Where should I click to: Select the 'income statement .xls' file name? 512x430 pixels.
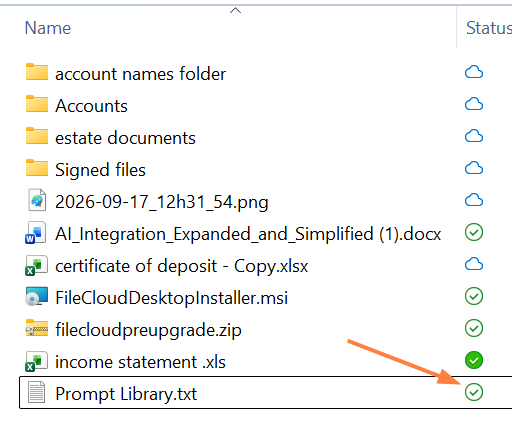point(140,362)
